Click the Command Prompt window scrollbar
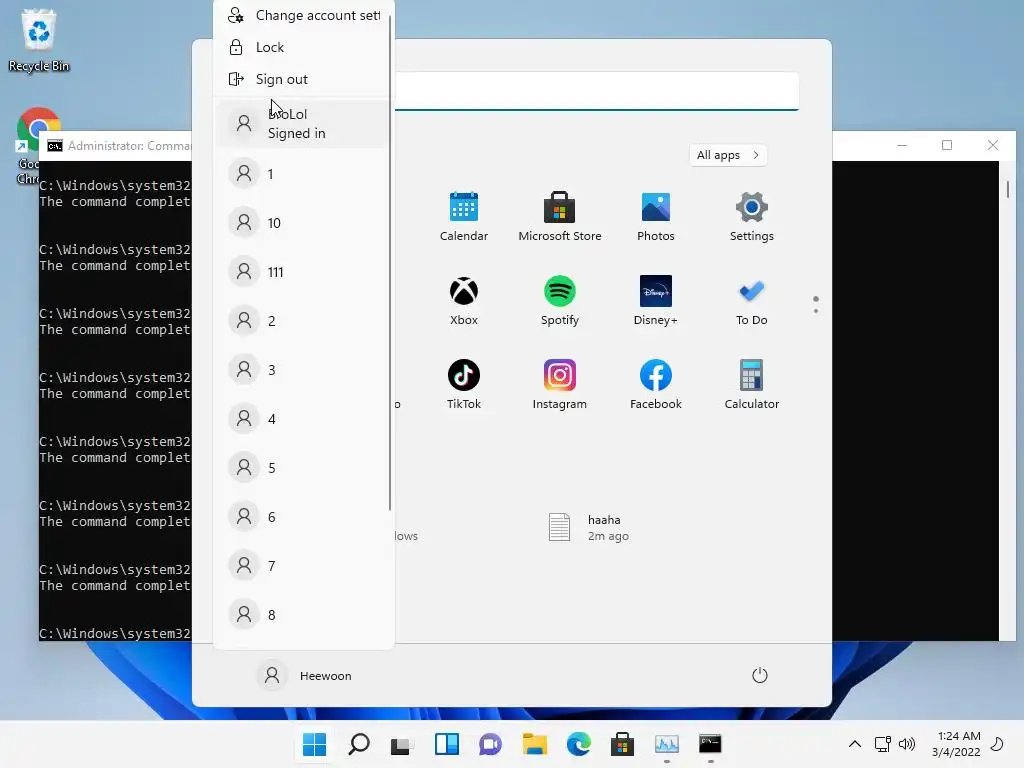This screenshot has height=768, width=1024. coord(1008,189)
